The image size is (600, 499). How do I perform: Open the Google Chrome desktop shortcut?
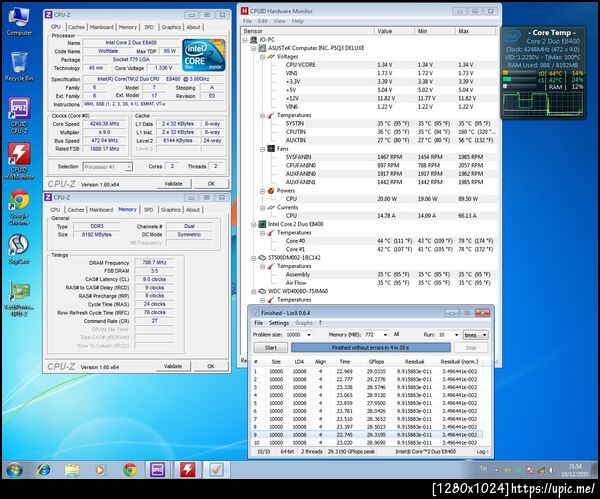point(19,207)
